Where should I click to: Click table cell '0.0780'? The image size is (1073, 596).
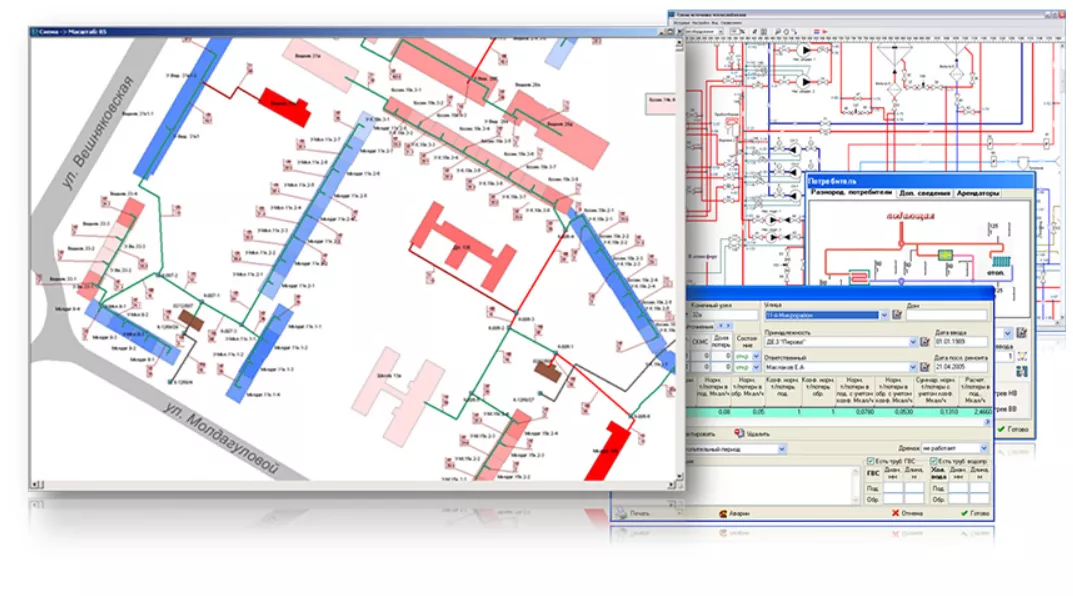coord(865,412)
